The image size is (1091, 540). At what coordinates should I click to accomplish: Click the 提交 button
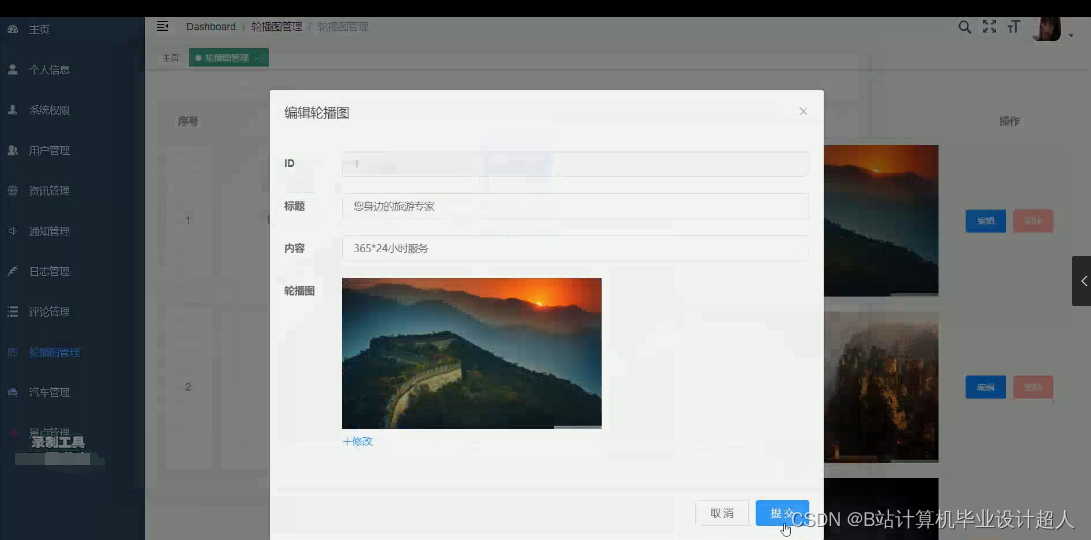tap(782, 513)
